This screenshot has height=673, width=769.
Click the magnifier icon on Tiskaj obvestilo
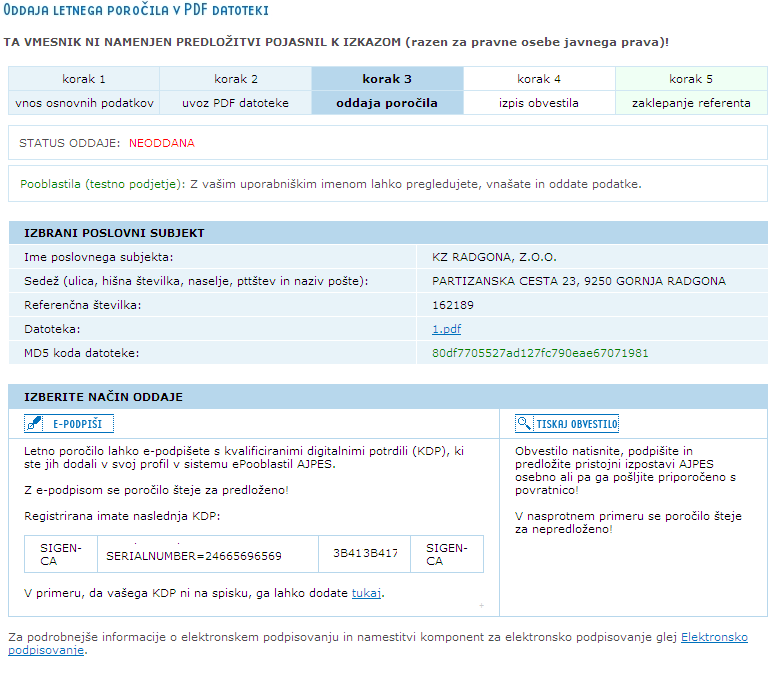525,424
